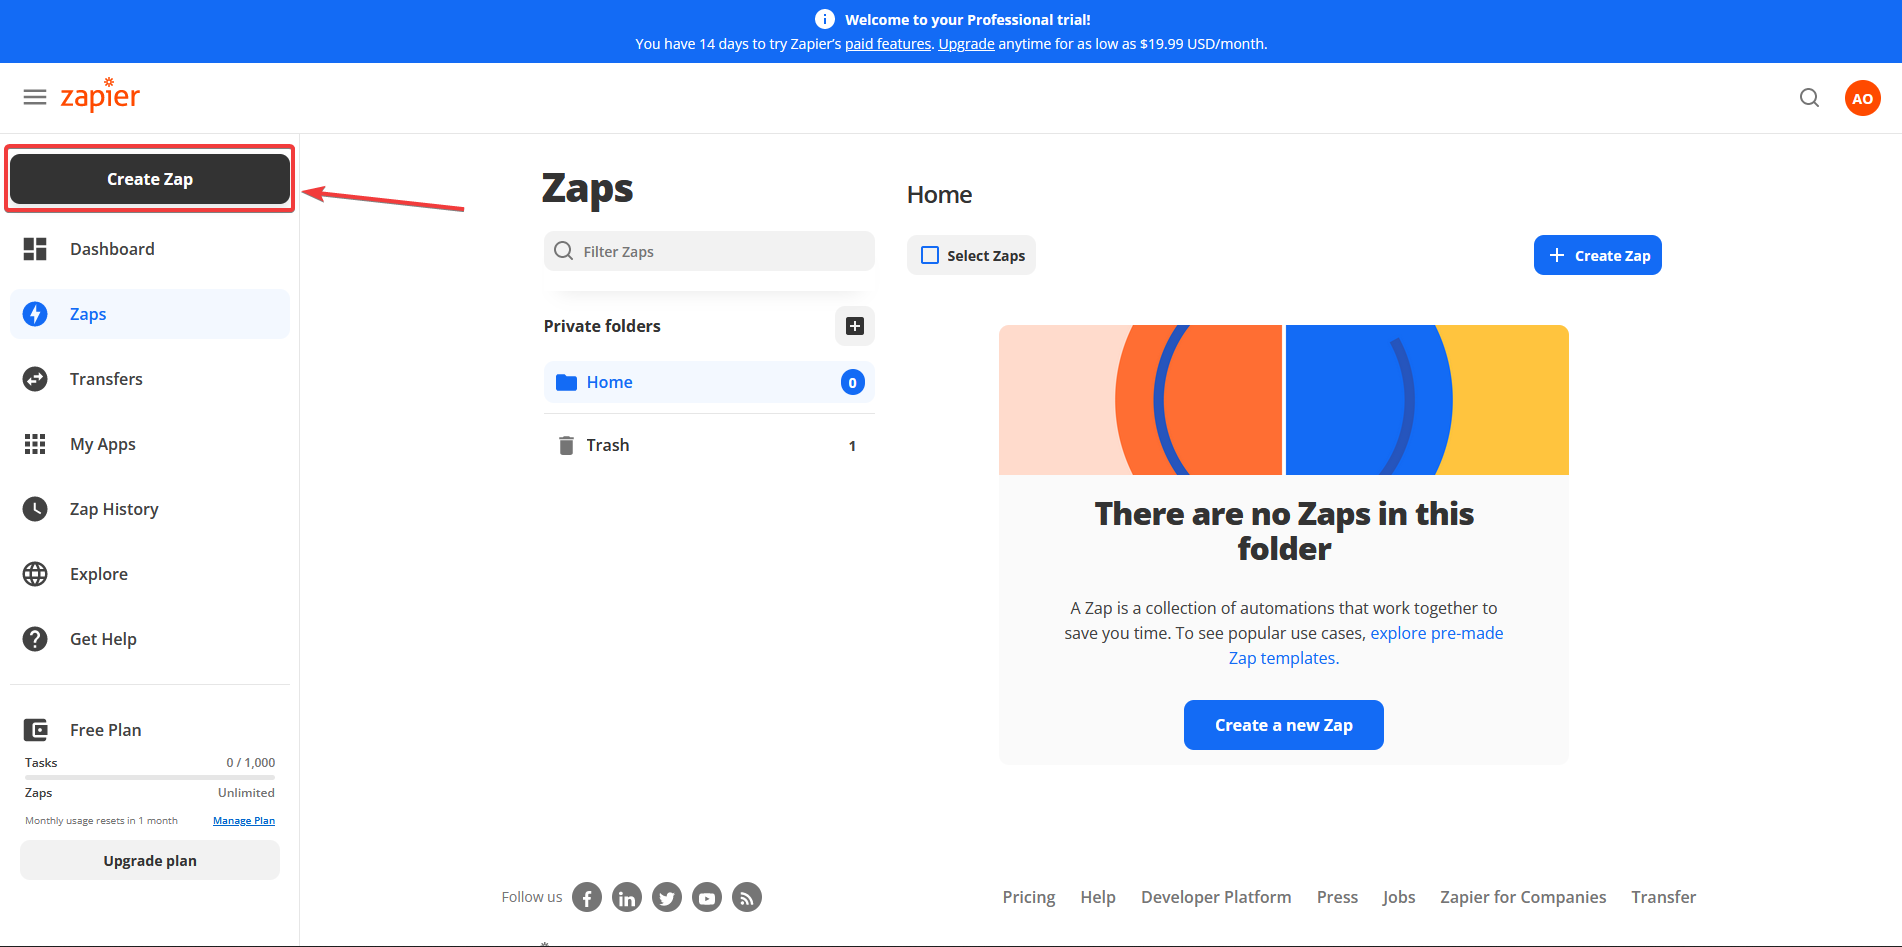Open Get Help in sidebar
Screen dimensions: 1902x947
click(x=150, y=639)
